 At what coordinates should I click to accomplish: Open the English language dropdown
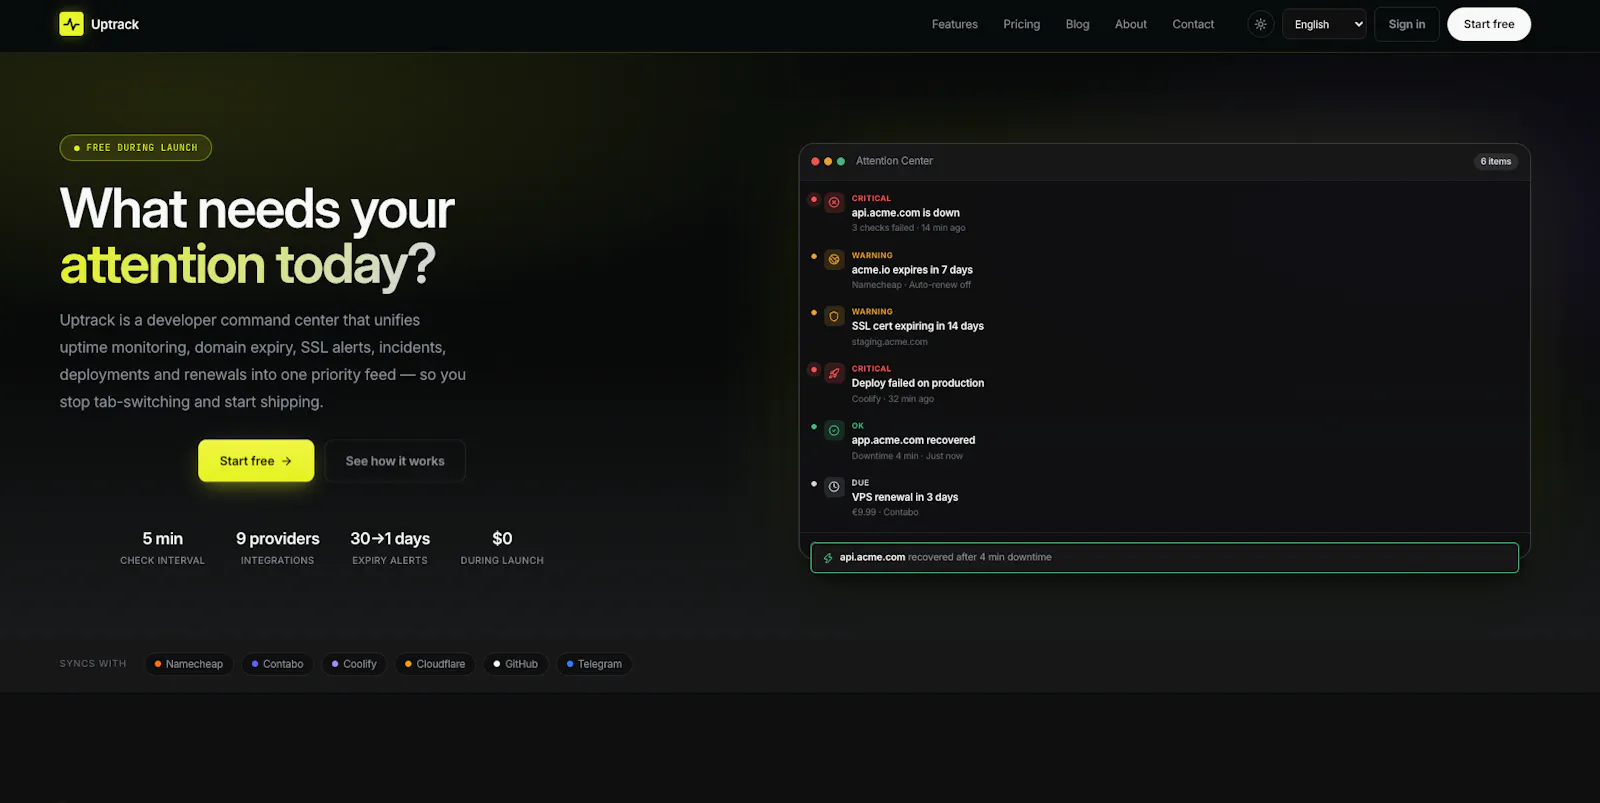(x=1324, y=24)
